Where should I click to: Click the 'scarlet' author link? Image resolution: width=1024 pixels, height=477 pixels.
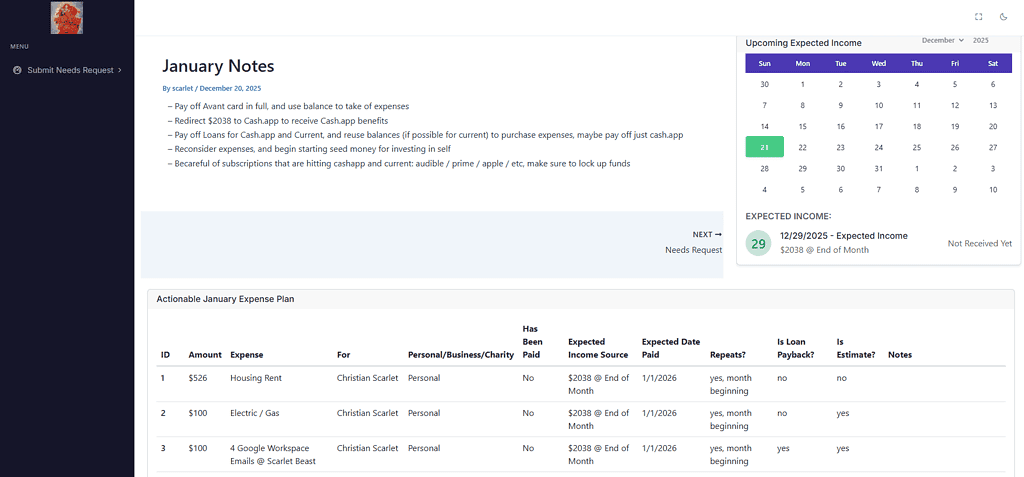click(182, 88)
